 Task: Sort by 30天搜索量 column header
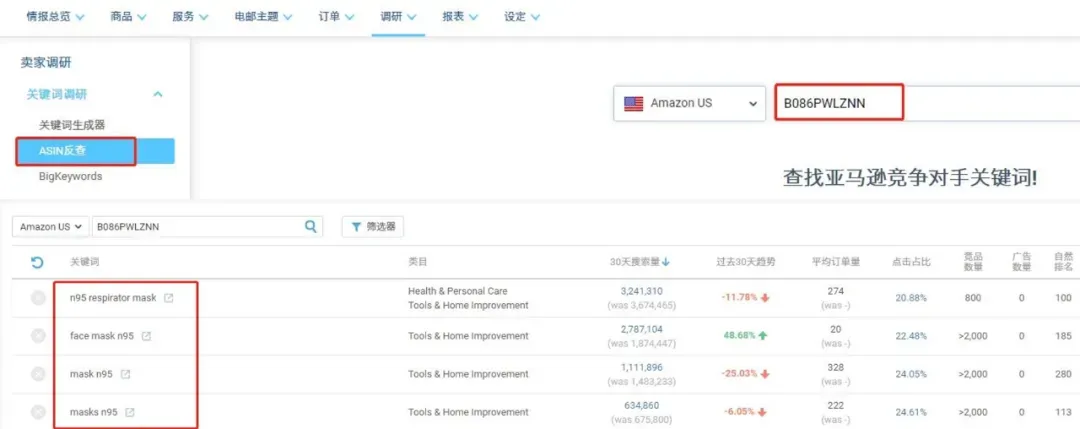click(640, 262)
